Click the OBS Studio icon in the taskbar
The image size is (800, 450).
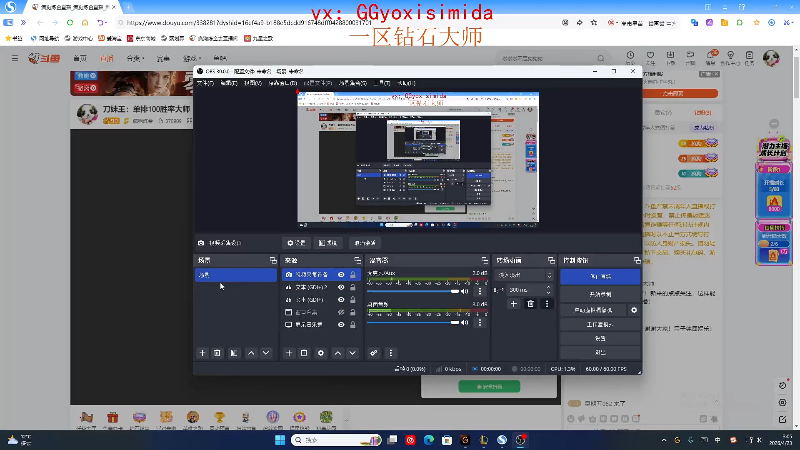pyautogui.click(x=520, y=440)
